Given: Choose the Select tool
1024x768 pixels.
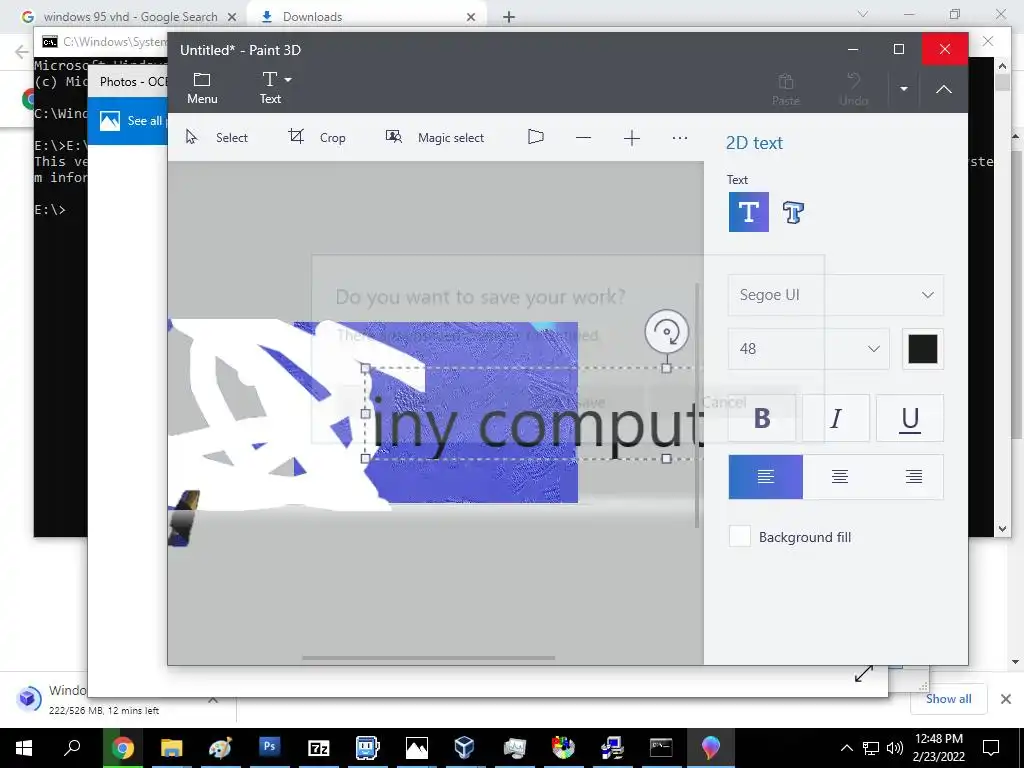Looking at the screenshot, I should point(217,137).
